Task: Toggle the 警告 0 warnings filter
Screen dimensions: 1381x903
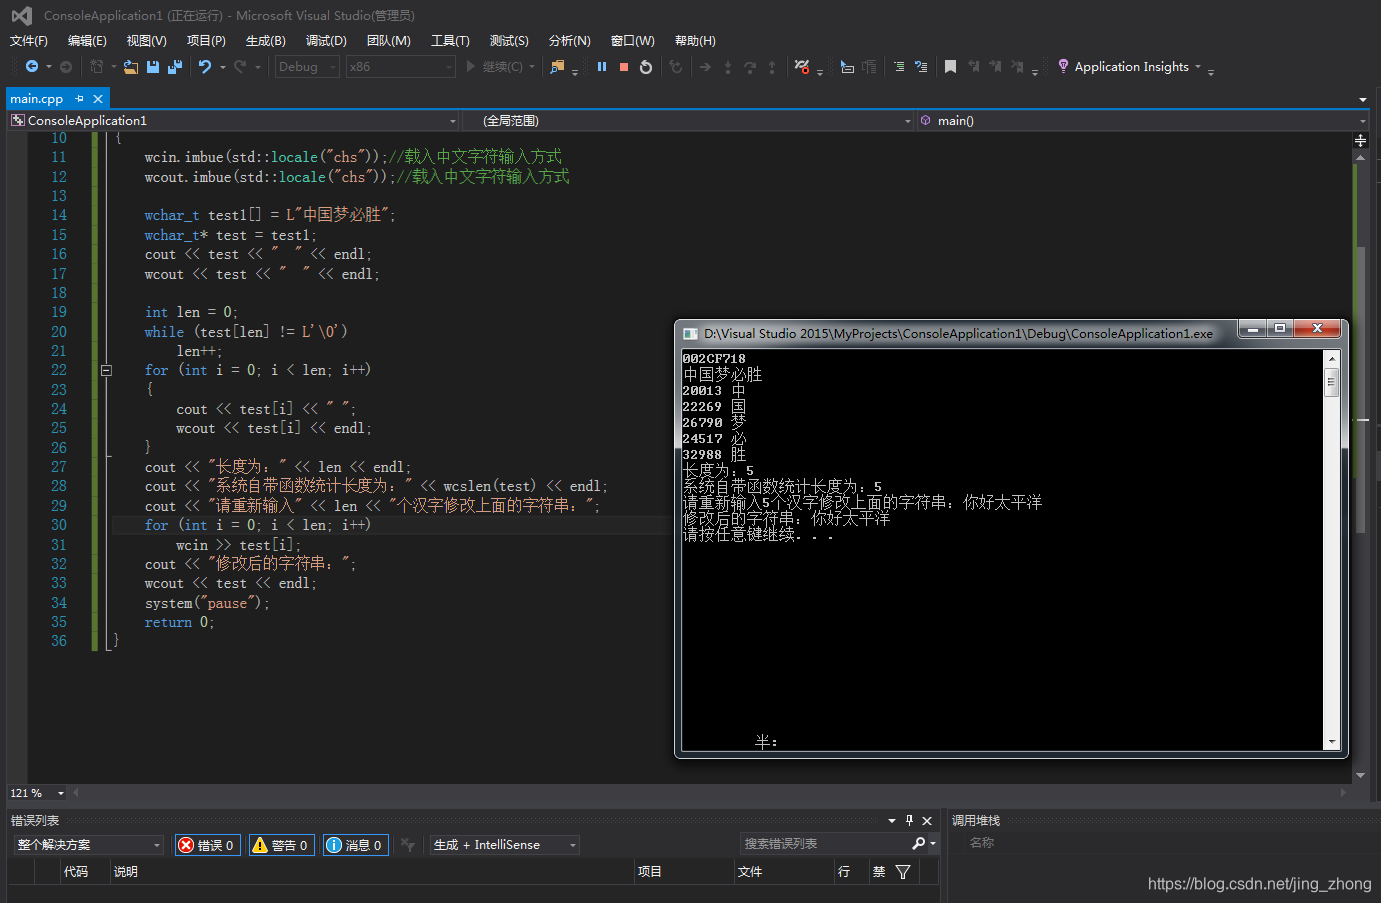Action: coord(281,844)
